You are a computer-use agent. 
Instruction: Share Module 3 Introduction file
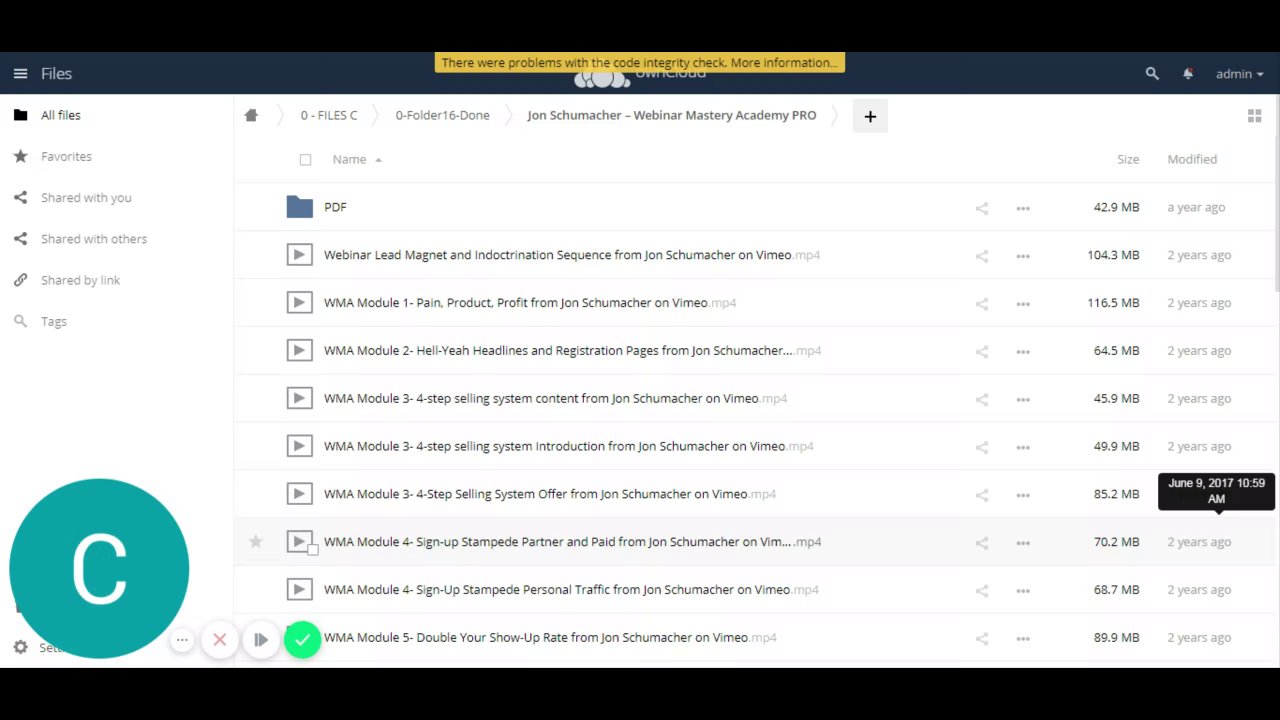[982, 447]
